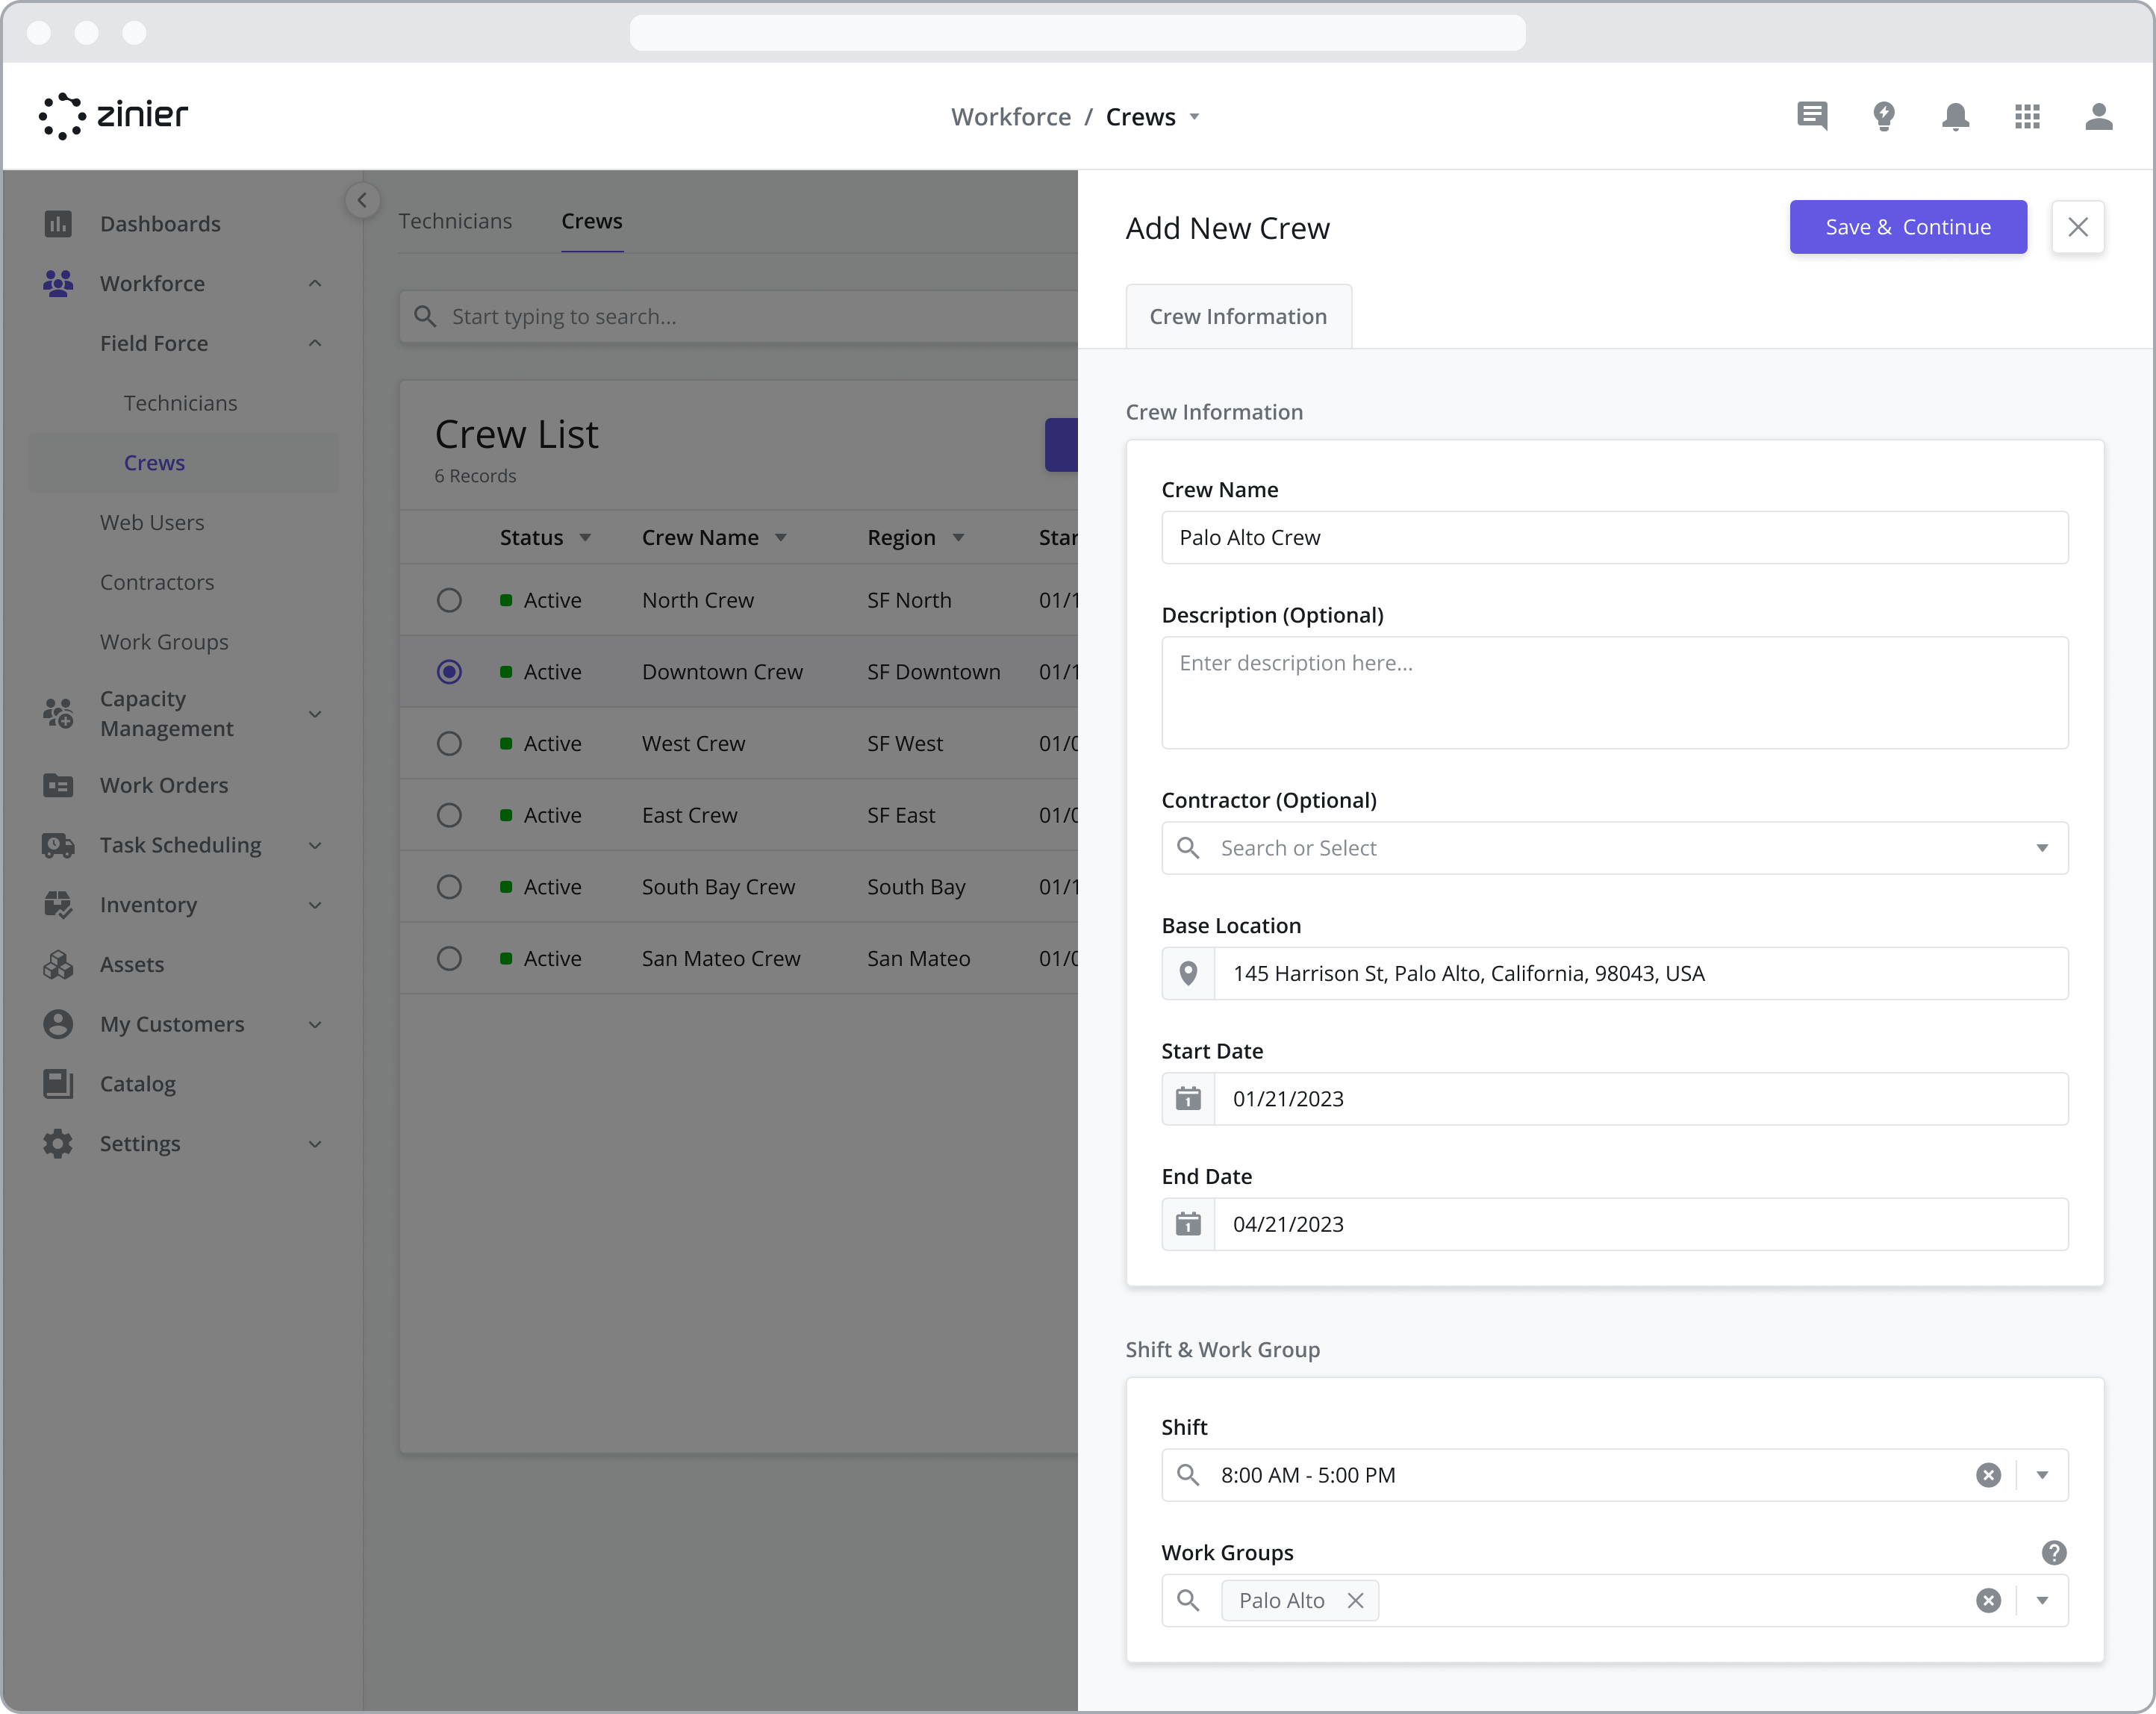This screenshot has width=2156, height=1714.
Task: Clear all Work Groups selections
Action: click(1988, 1600)
